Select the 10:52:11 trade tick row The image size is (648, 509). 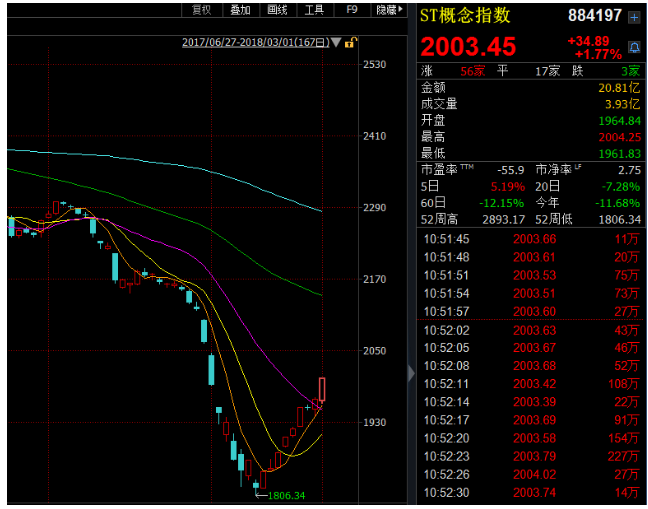pos(530,383)
